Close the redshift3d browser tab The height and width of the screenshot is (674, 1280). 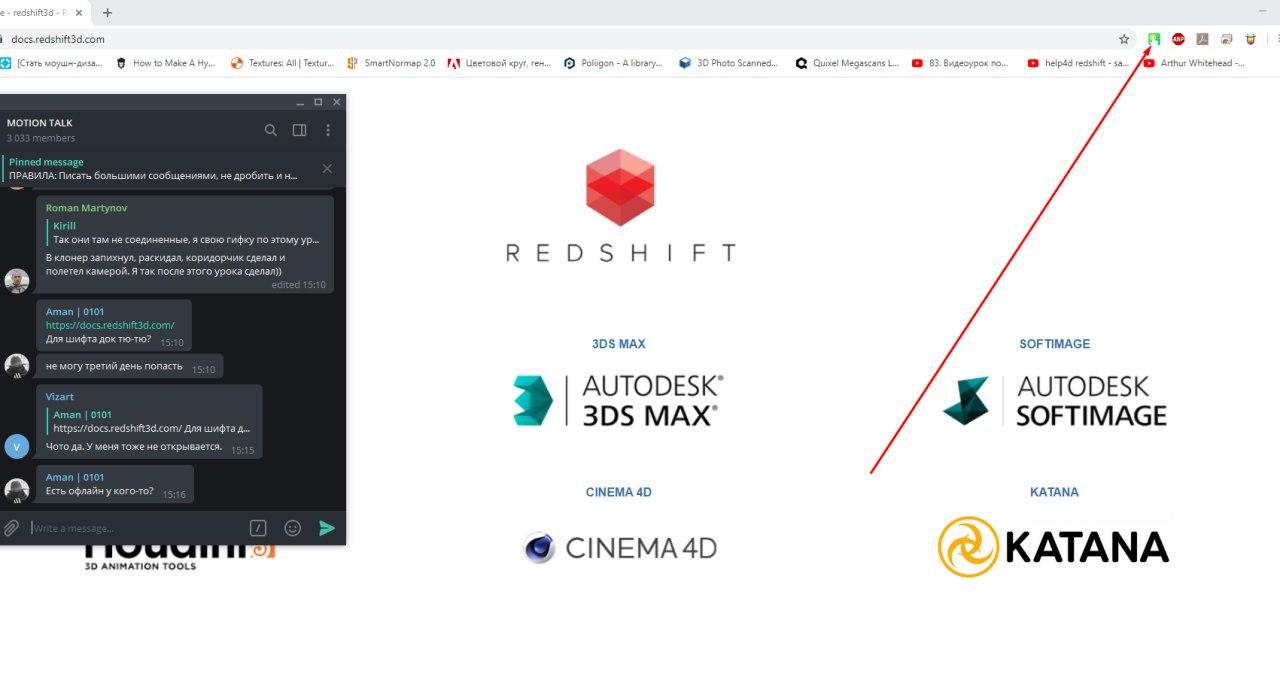[79, 13]
